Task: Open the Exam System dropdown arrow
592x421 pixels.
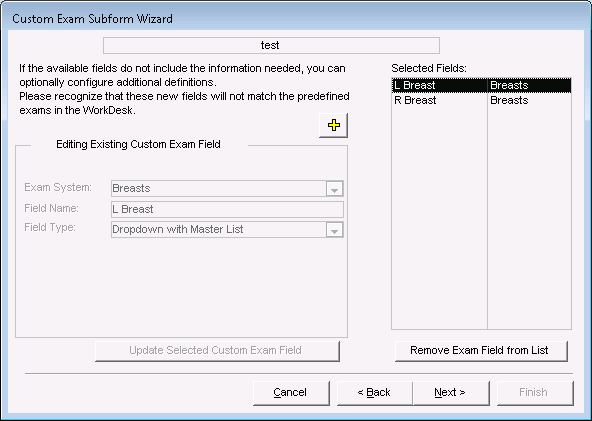Action: [x=335, y=188]
